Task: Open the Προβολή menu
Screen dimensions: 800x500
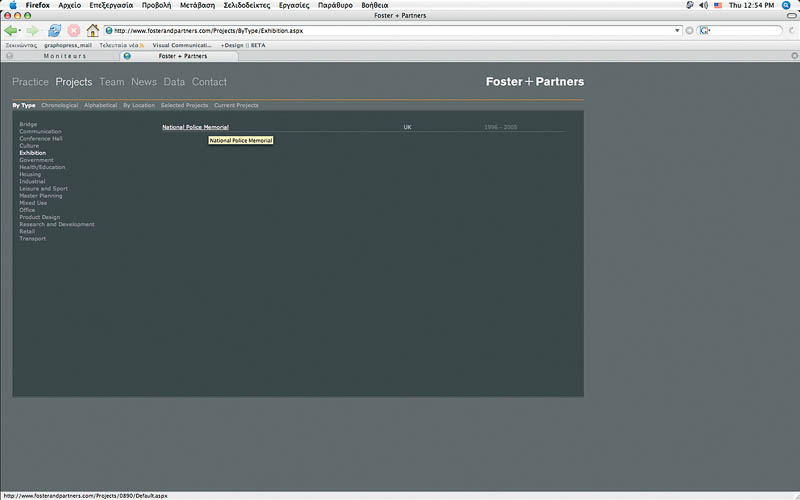Action: [157, 5]
